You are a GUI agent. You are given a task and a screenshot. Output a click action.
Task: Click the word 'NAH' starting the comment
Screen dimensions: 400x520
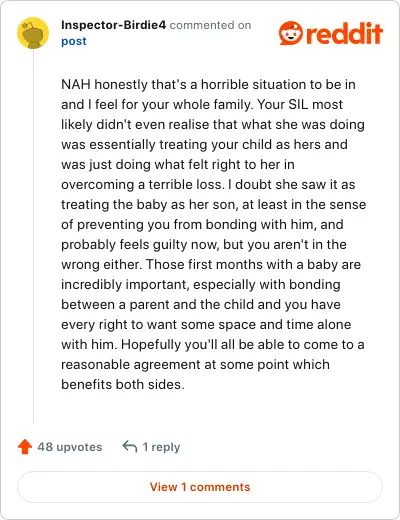[76, 84]
